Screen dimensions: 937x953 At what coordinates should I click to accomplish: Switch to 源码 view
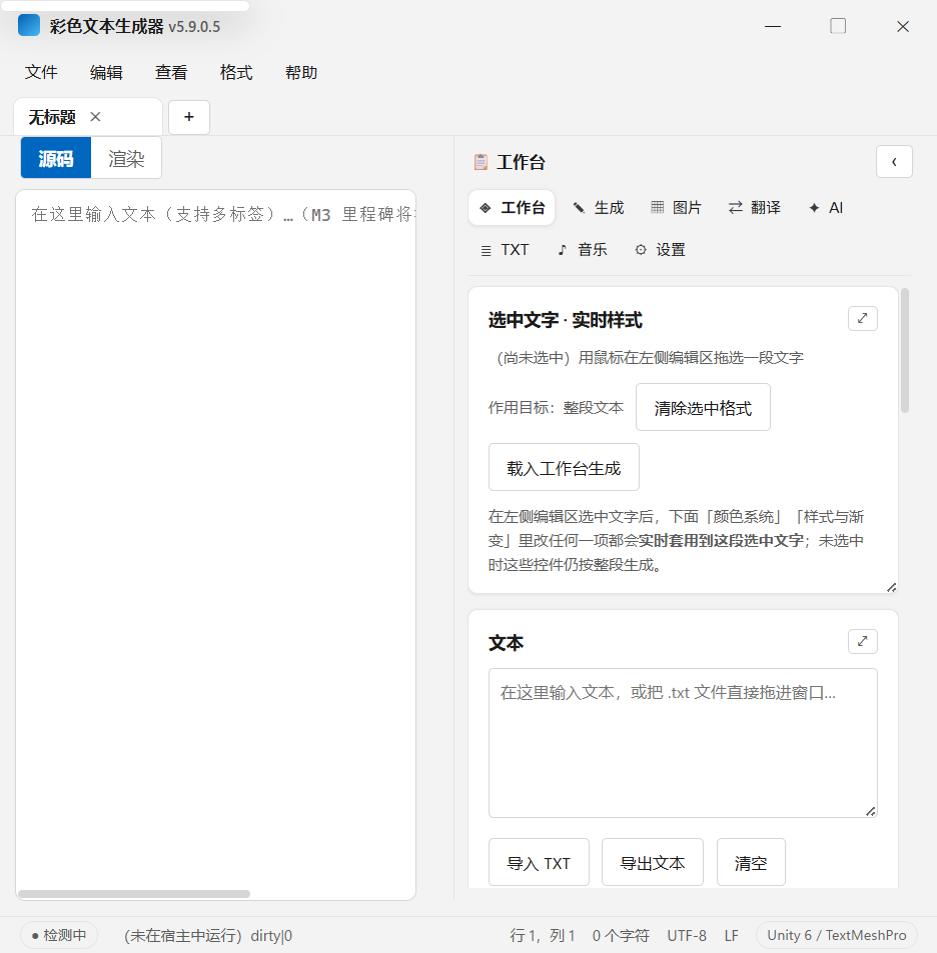56,158
